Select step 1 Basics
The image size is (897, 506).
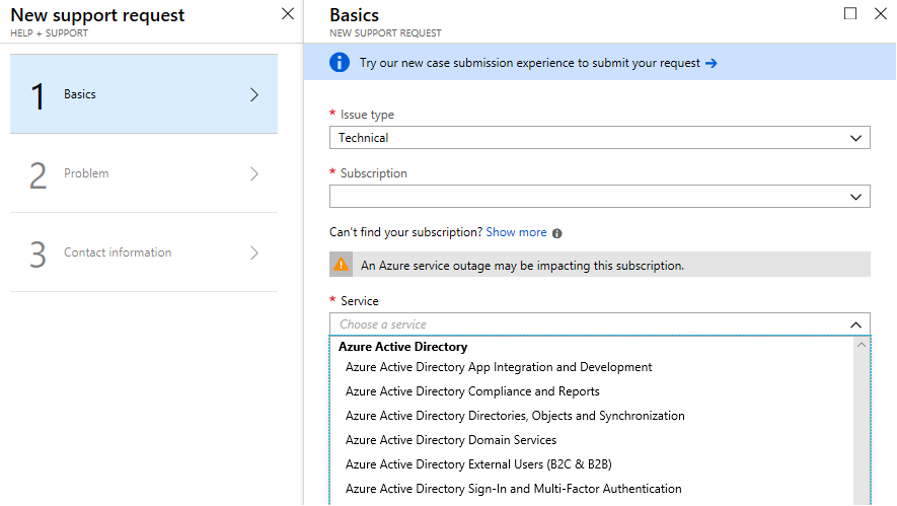(144, 94)
